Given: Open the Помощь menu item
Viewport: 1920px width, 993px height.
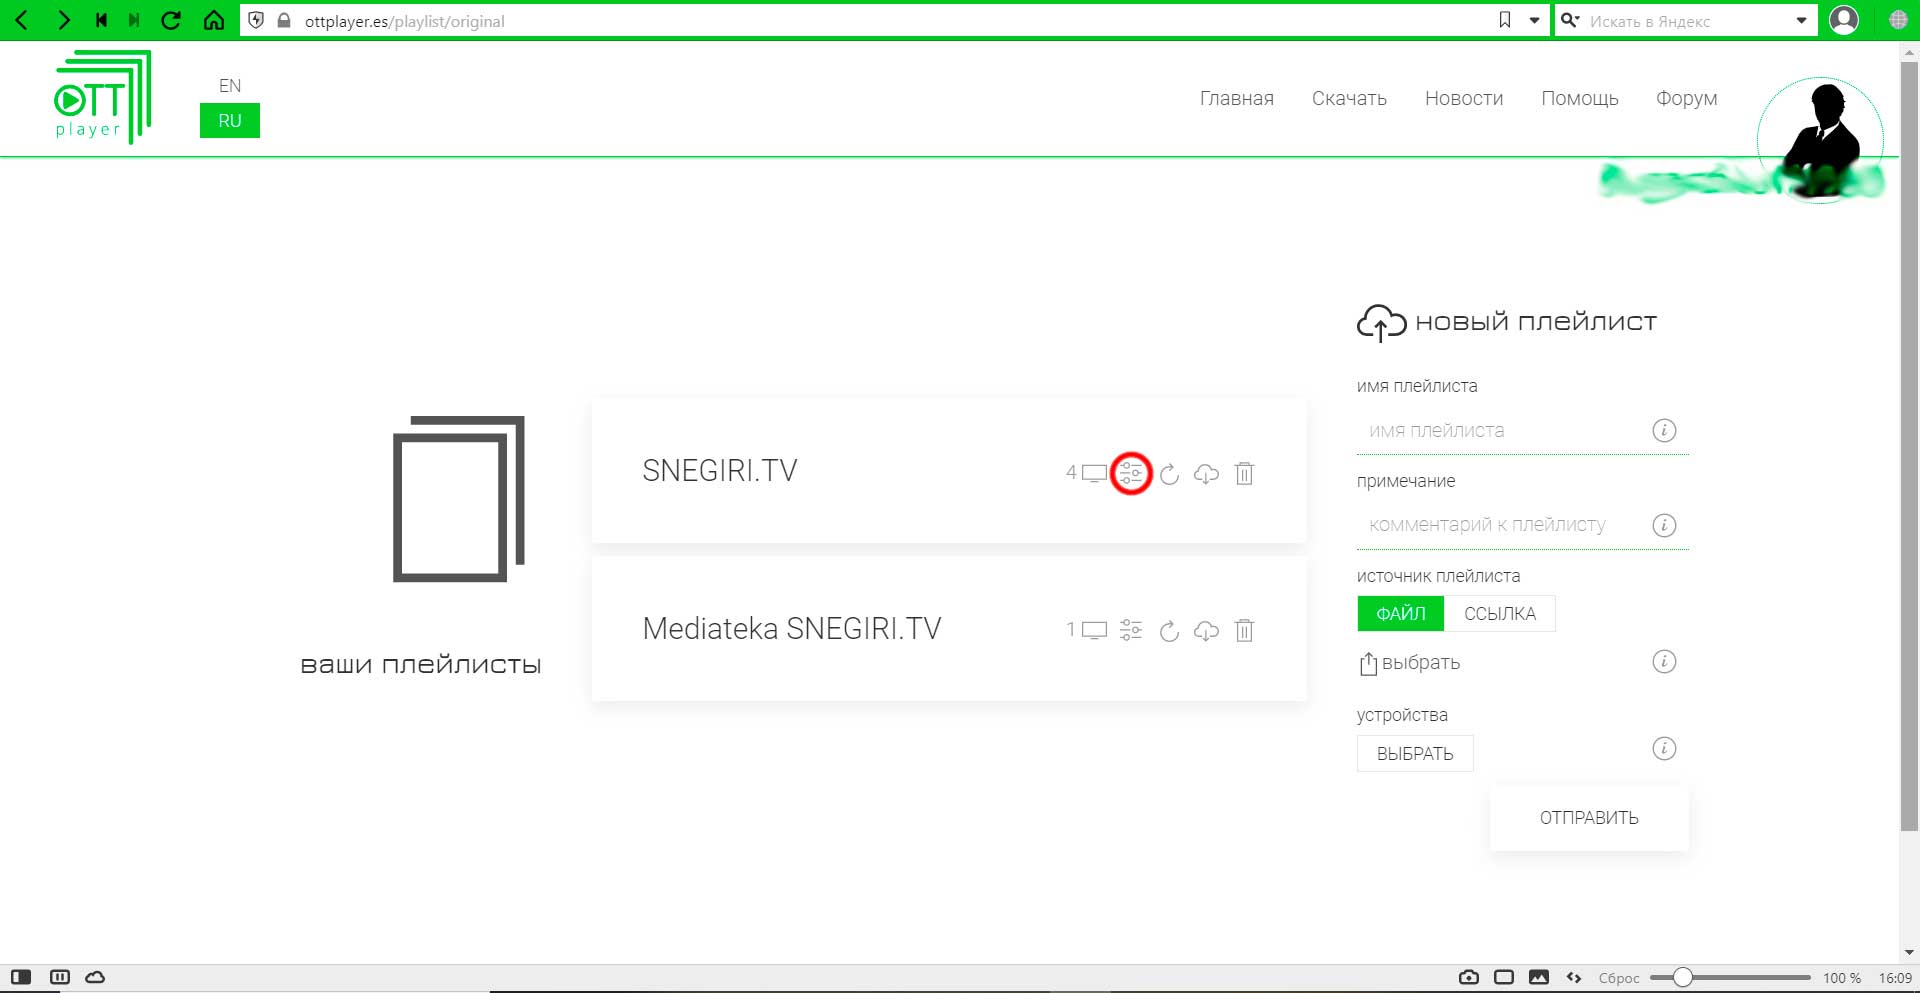Looking at the screenshot, I should click(1580, 98).
